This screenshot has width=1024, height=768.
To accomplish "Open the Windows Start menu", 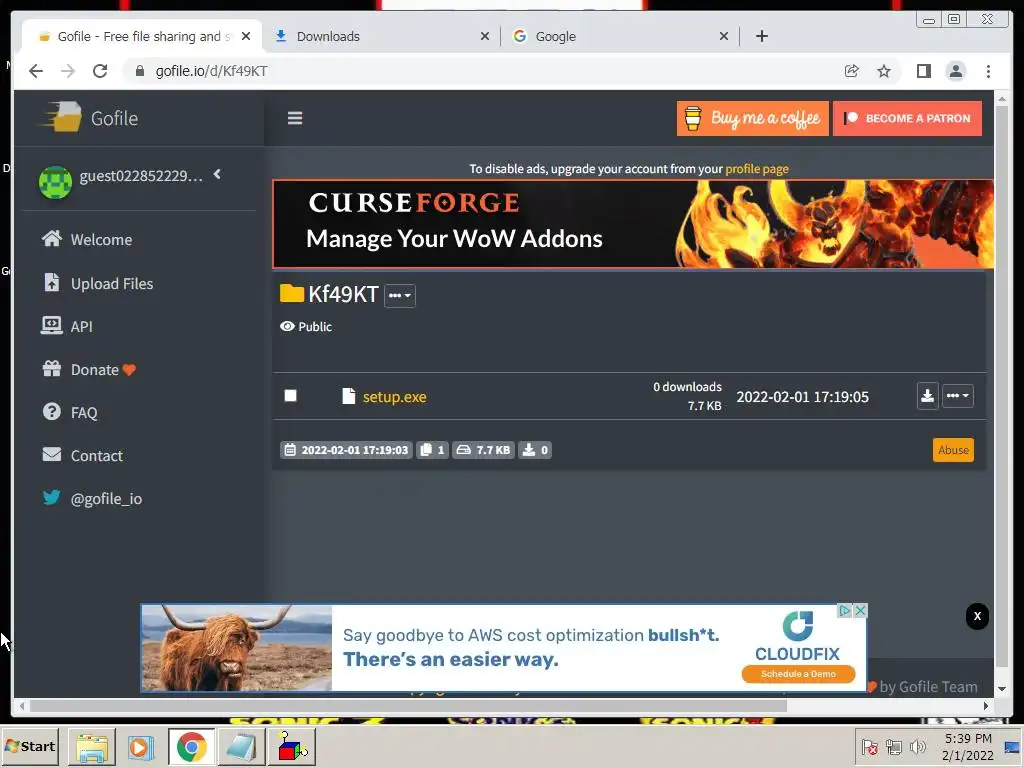I will coord(30,746).
